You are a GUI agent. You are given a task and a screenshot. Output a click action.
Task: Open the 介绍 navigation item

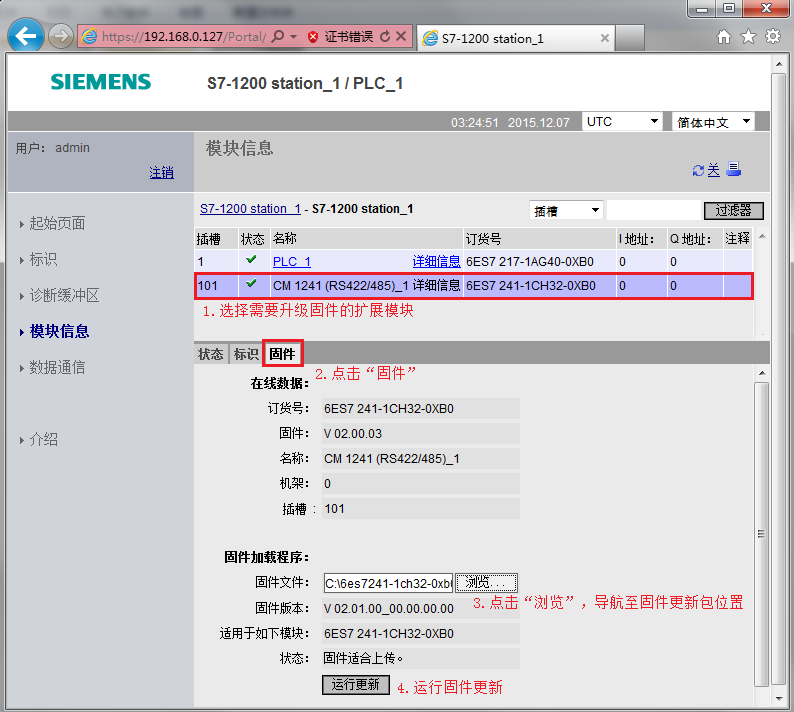(x=43, y=439)
